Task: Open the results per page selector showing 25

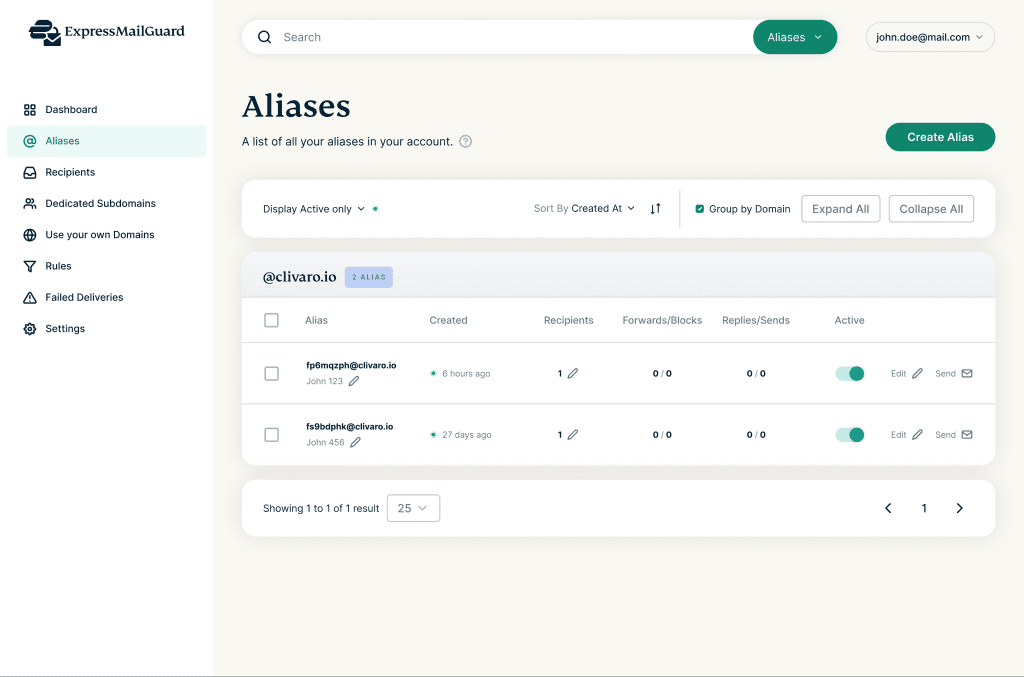Action: tap(413, 508)
